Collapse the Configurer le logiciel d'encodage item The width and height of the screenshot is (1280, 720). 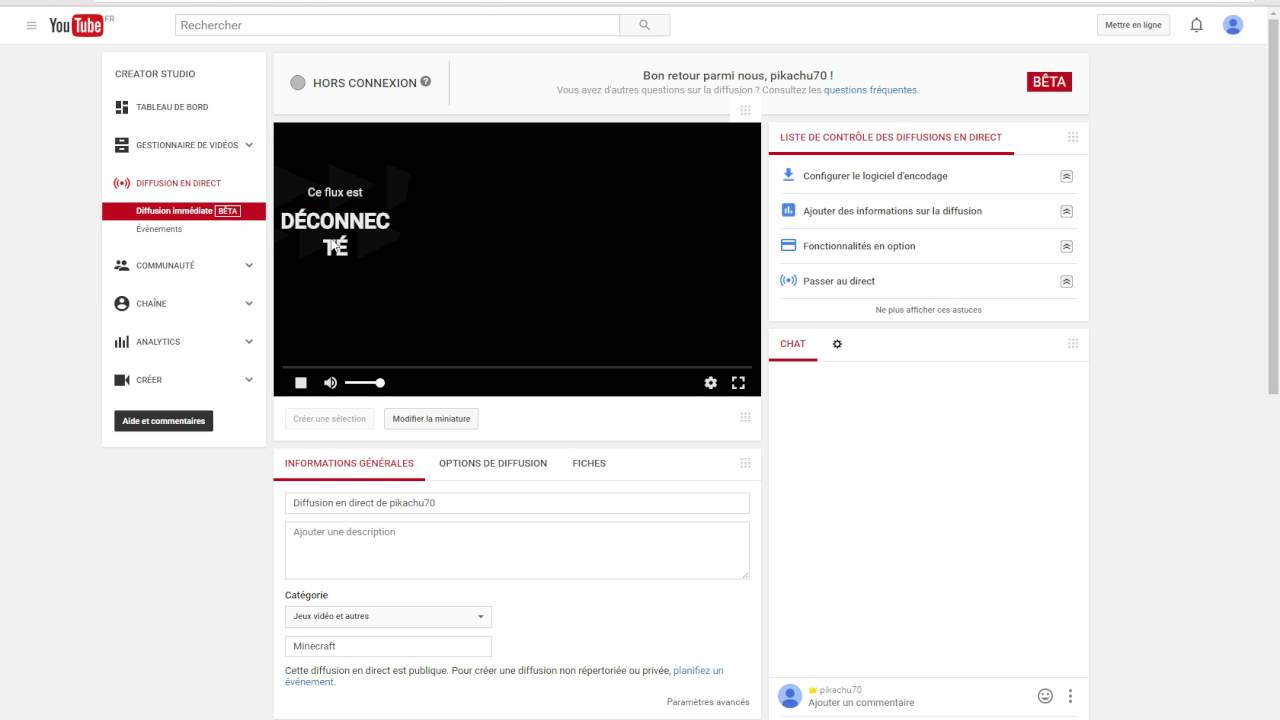click(x=1066, y=176)
